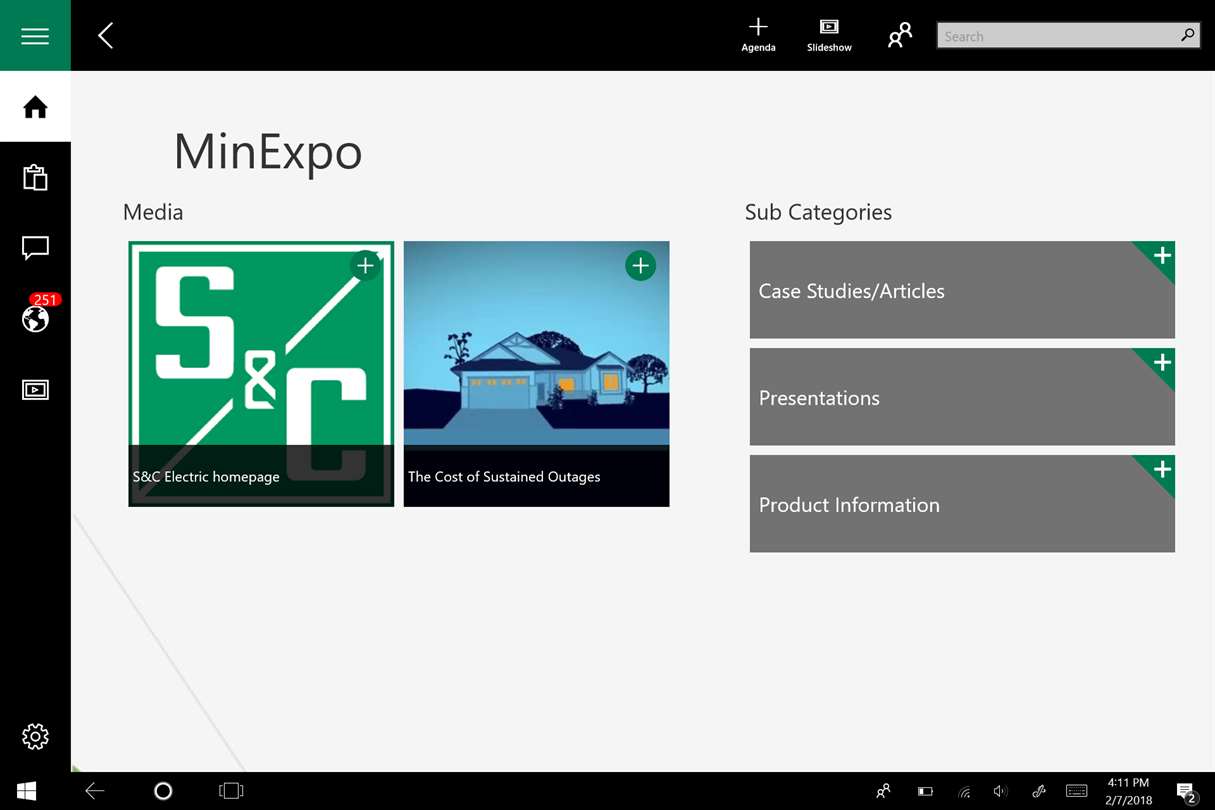Start the Slideshow from the top bar
Image resolution: width=1215 pixels, height=810 pixels.
pos(829,35)
